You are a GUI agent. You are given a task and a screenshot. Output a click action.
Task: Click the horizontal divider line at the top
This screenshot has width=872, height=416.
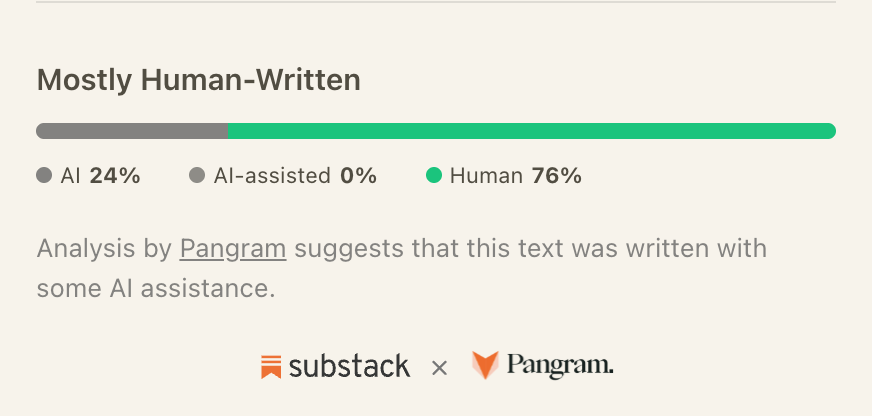[x=436, y=2]
